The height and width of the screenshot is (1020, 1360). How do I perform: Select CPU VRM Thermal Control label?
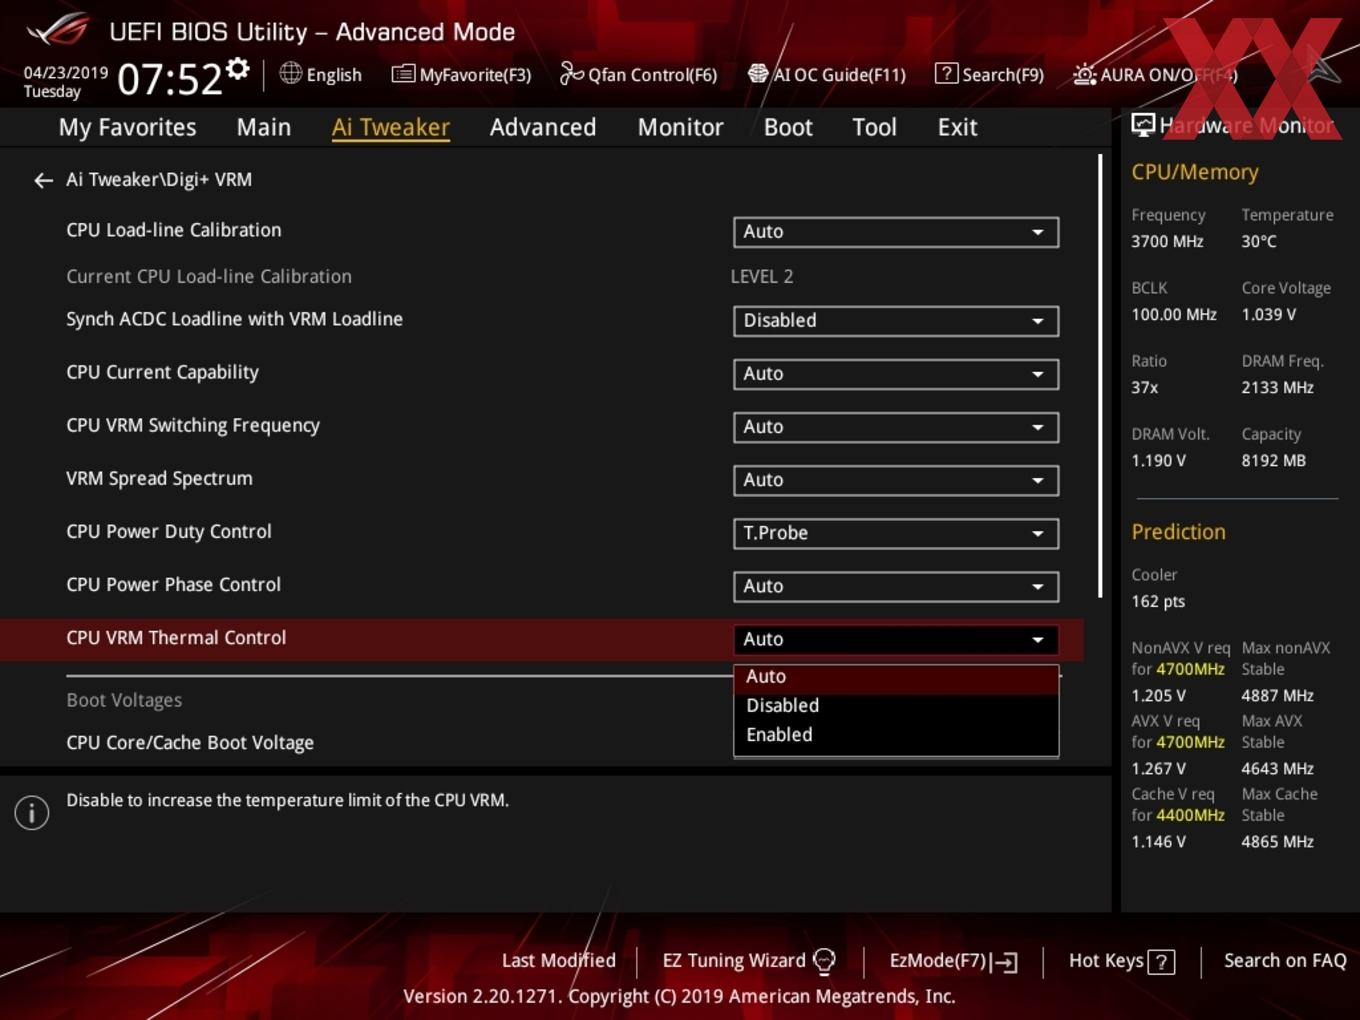tap(176, 638)
